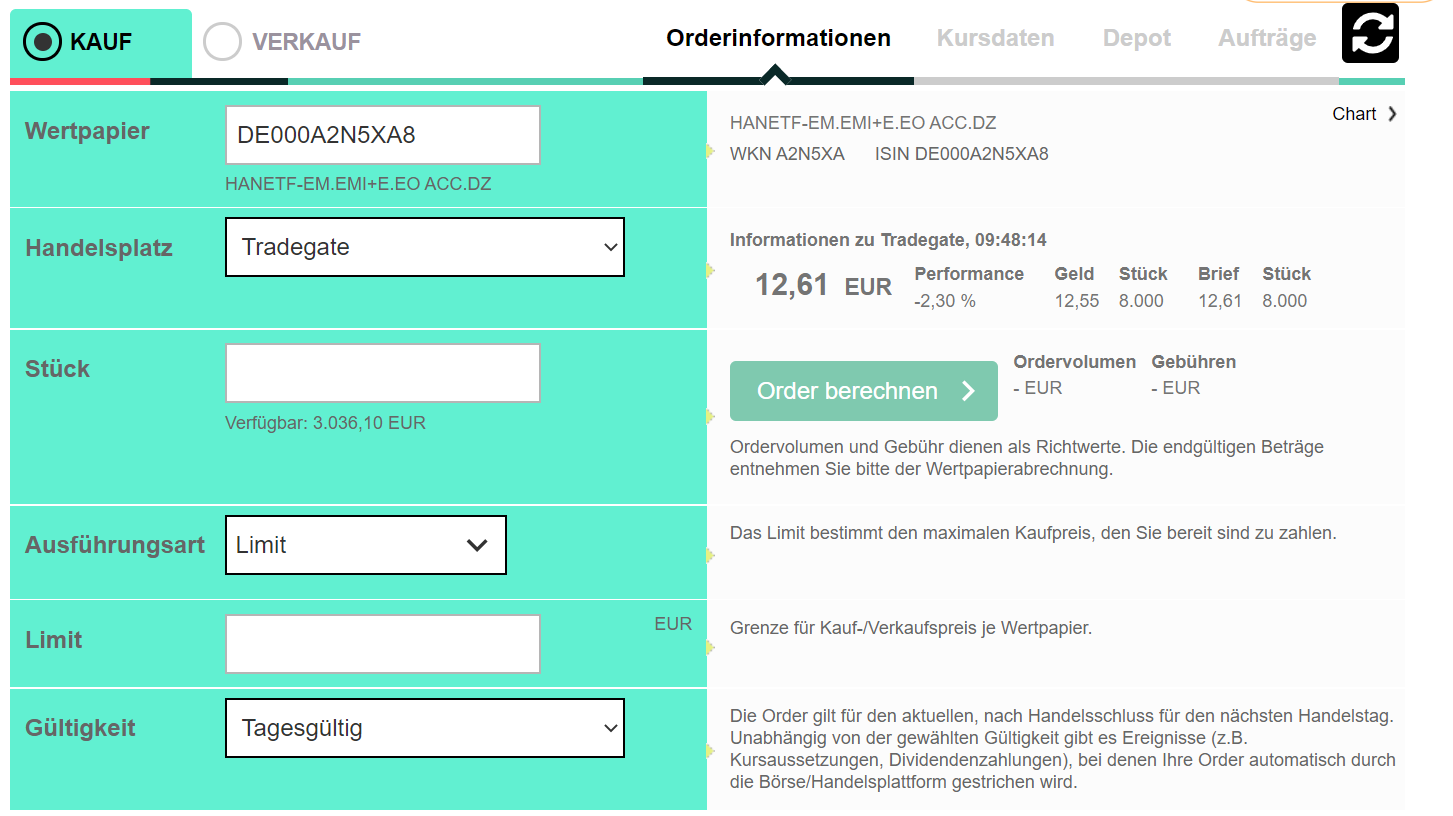This screenshot has width=1453, height=816.
Task: Show the Aufträge tab
Action: tap(1267, 38)
